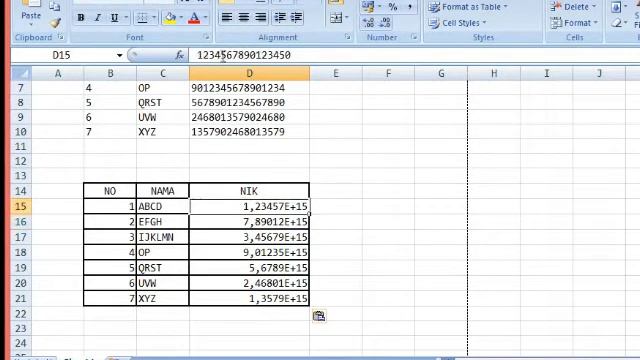Click the Insert Function fx icon
The image size is (640, 360).
coord(179,55)
